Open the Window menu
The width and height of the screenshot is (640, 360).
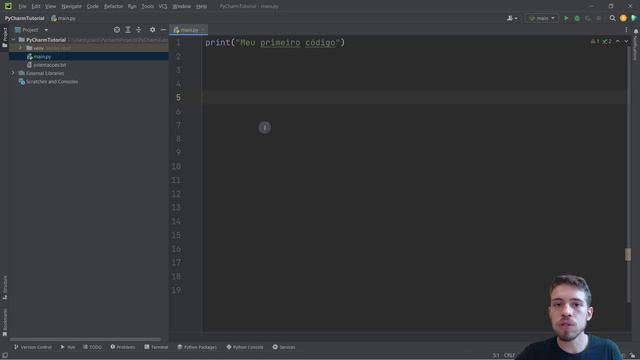[x=182, y=6]
